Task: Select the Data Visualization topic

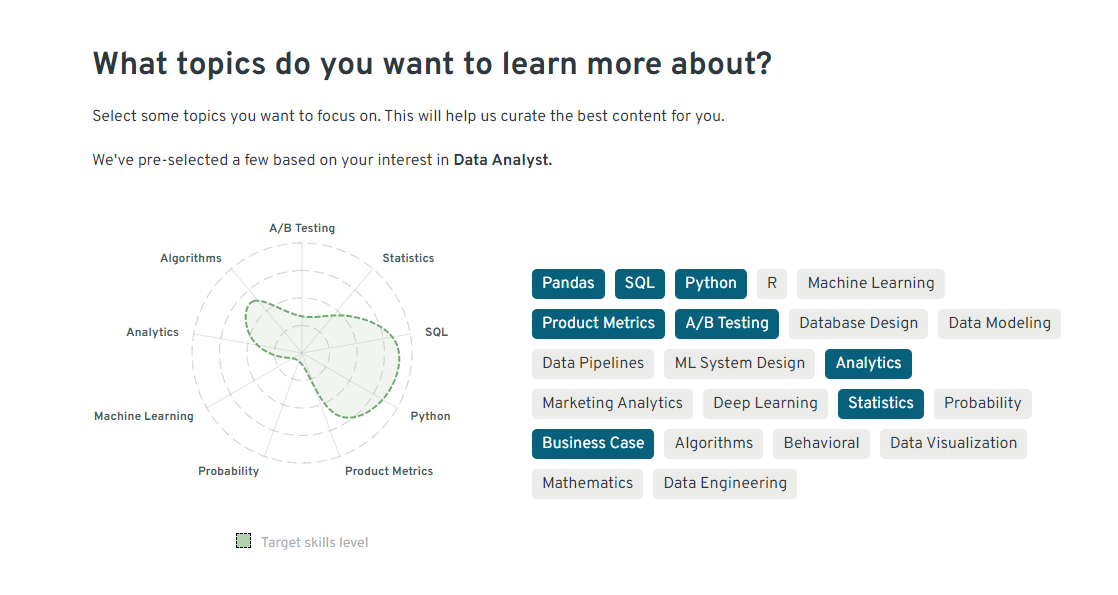Action: point(953,443)
